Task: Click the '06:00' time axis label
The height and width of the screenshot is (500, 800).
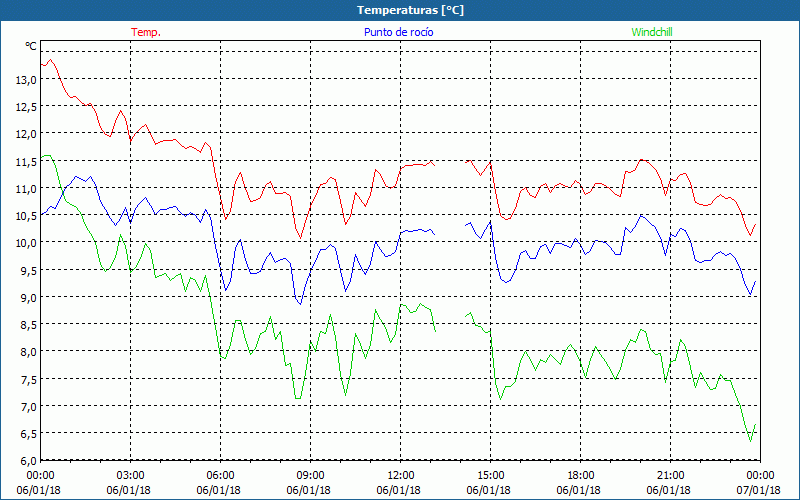Action: point(220,476)
